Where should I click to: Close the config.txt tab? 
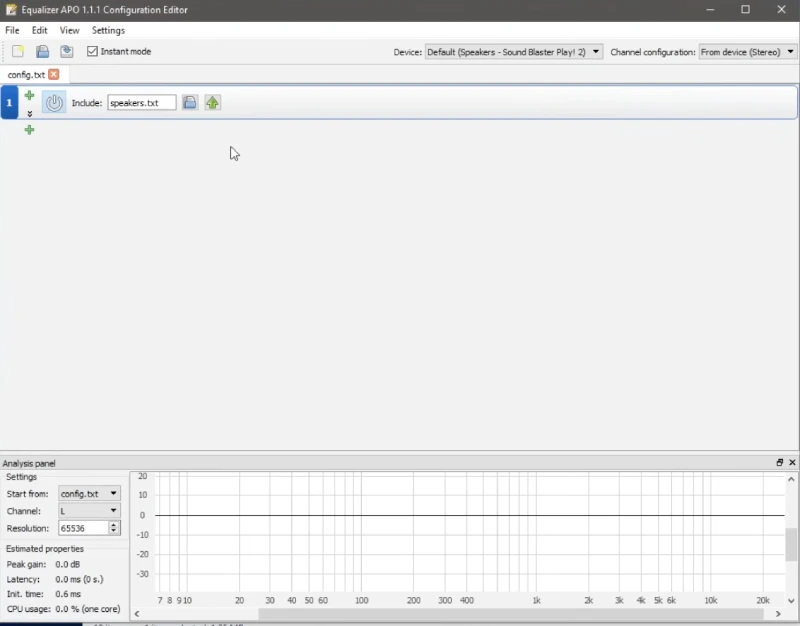coord(54,75)
